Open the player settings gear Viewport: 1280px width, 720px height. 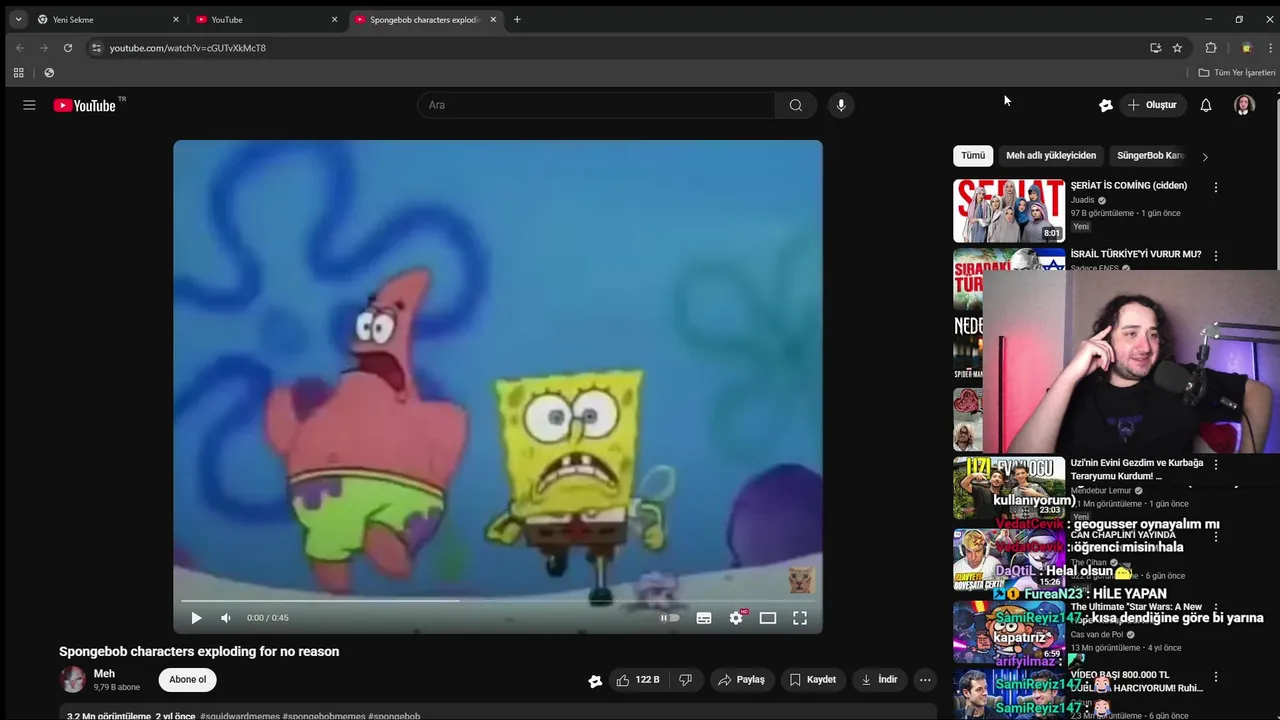click(736, 618)
